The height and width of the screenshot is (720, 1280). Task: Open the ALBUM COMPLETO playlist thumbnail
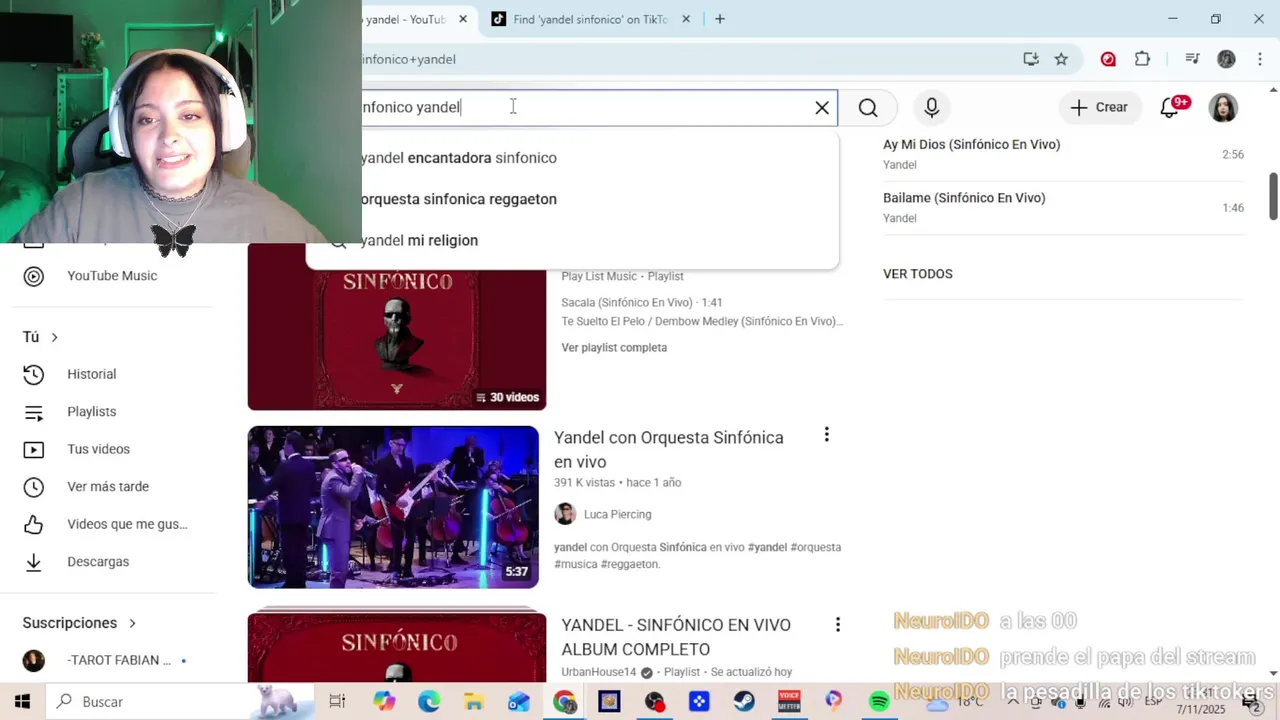pos(397,648)
